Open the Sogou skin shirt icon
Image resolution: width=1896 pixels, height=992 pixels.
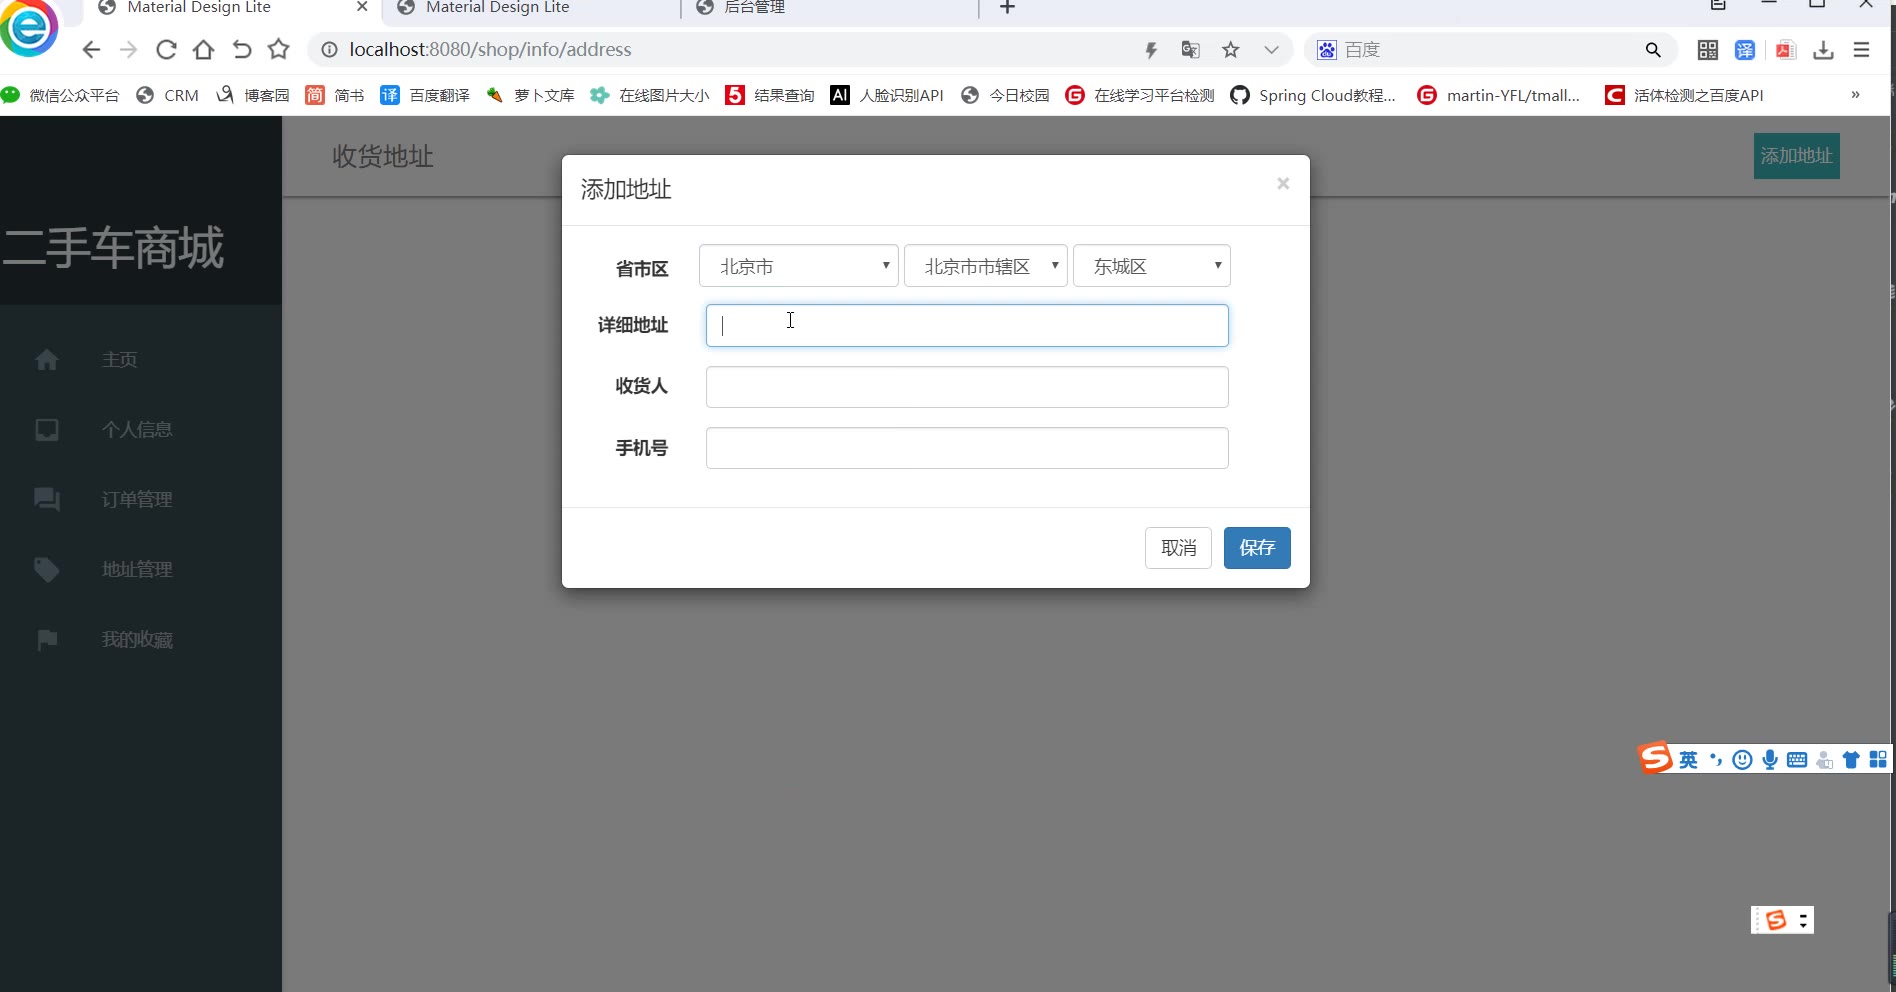coord(1851,760)
